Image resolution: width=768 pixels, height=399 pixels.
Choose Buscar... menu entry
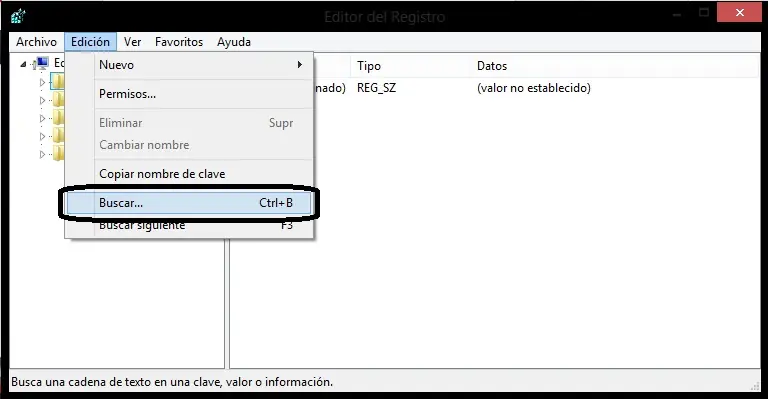(x=189, y=203)
